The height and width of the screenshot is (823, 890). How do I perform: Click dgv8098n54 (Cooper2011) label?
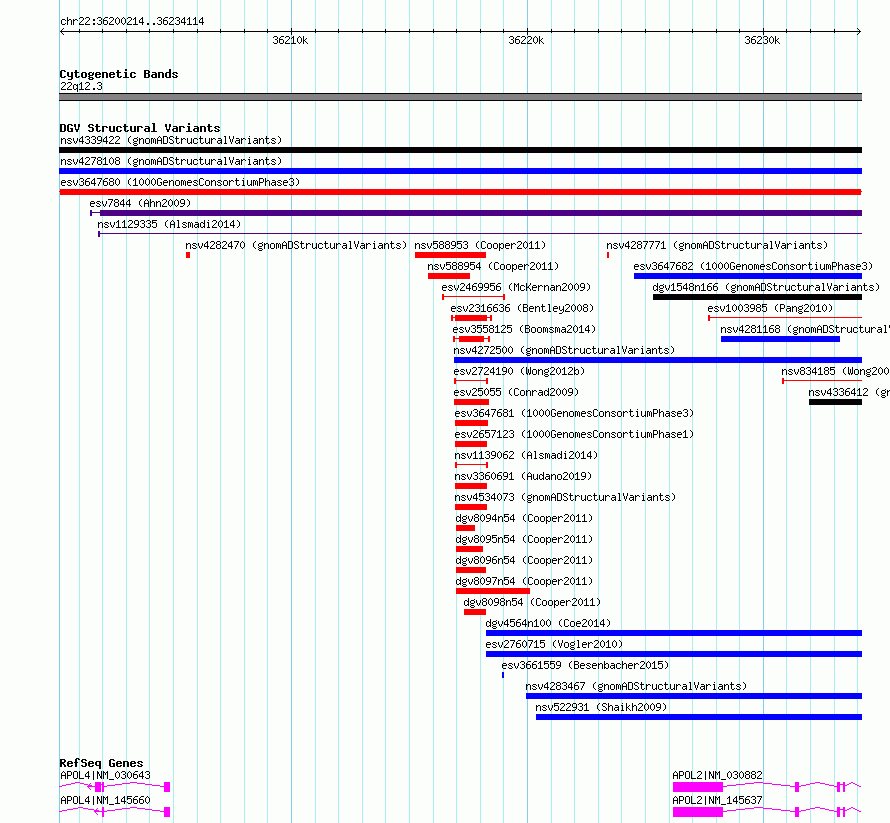(x=532, y=602)
